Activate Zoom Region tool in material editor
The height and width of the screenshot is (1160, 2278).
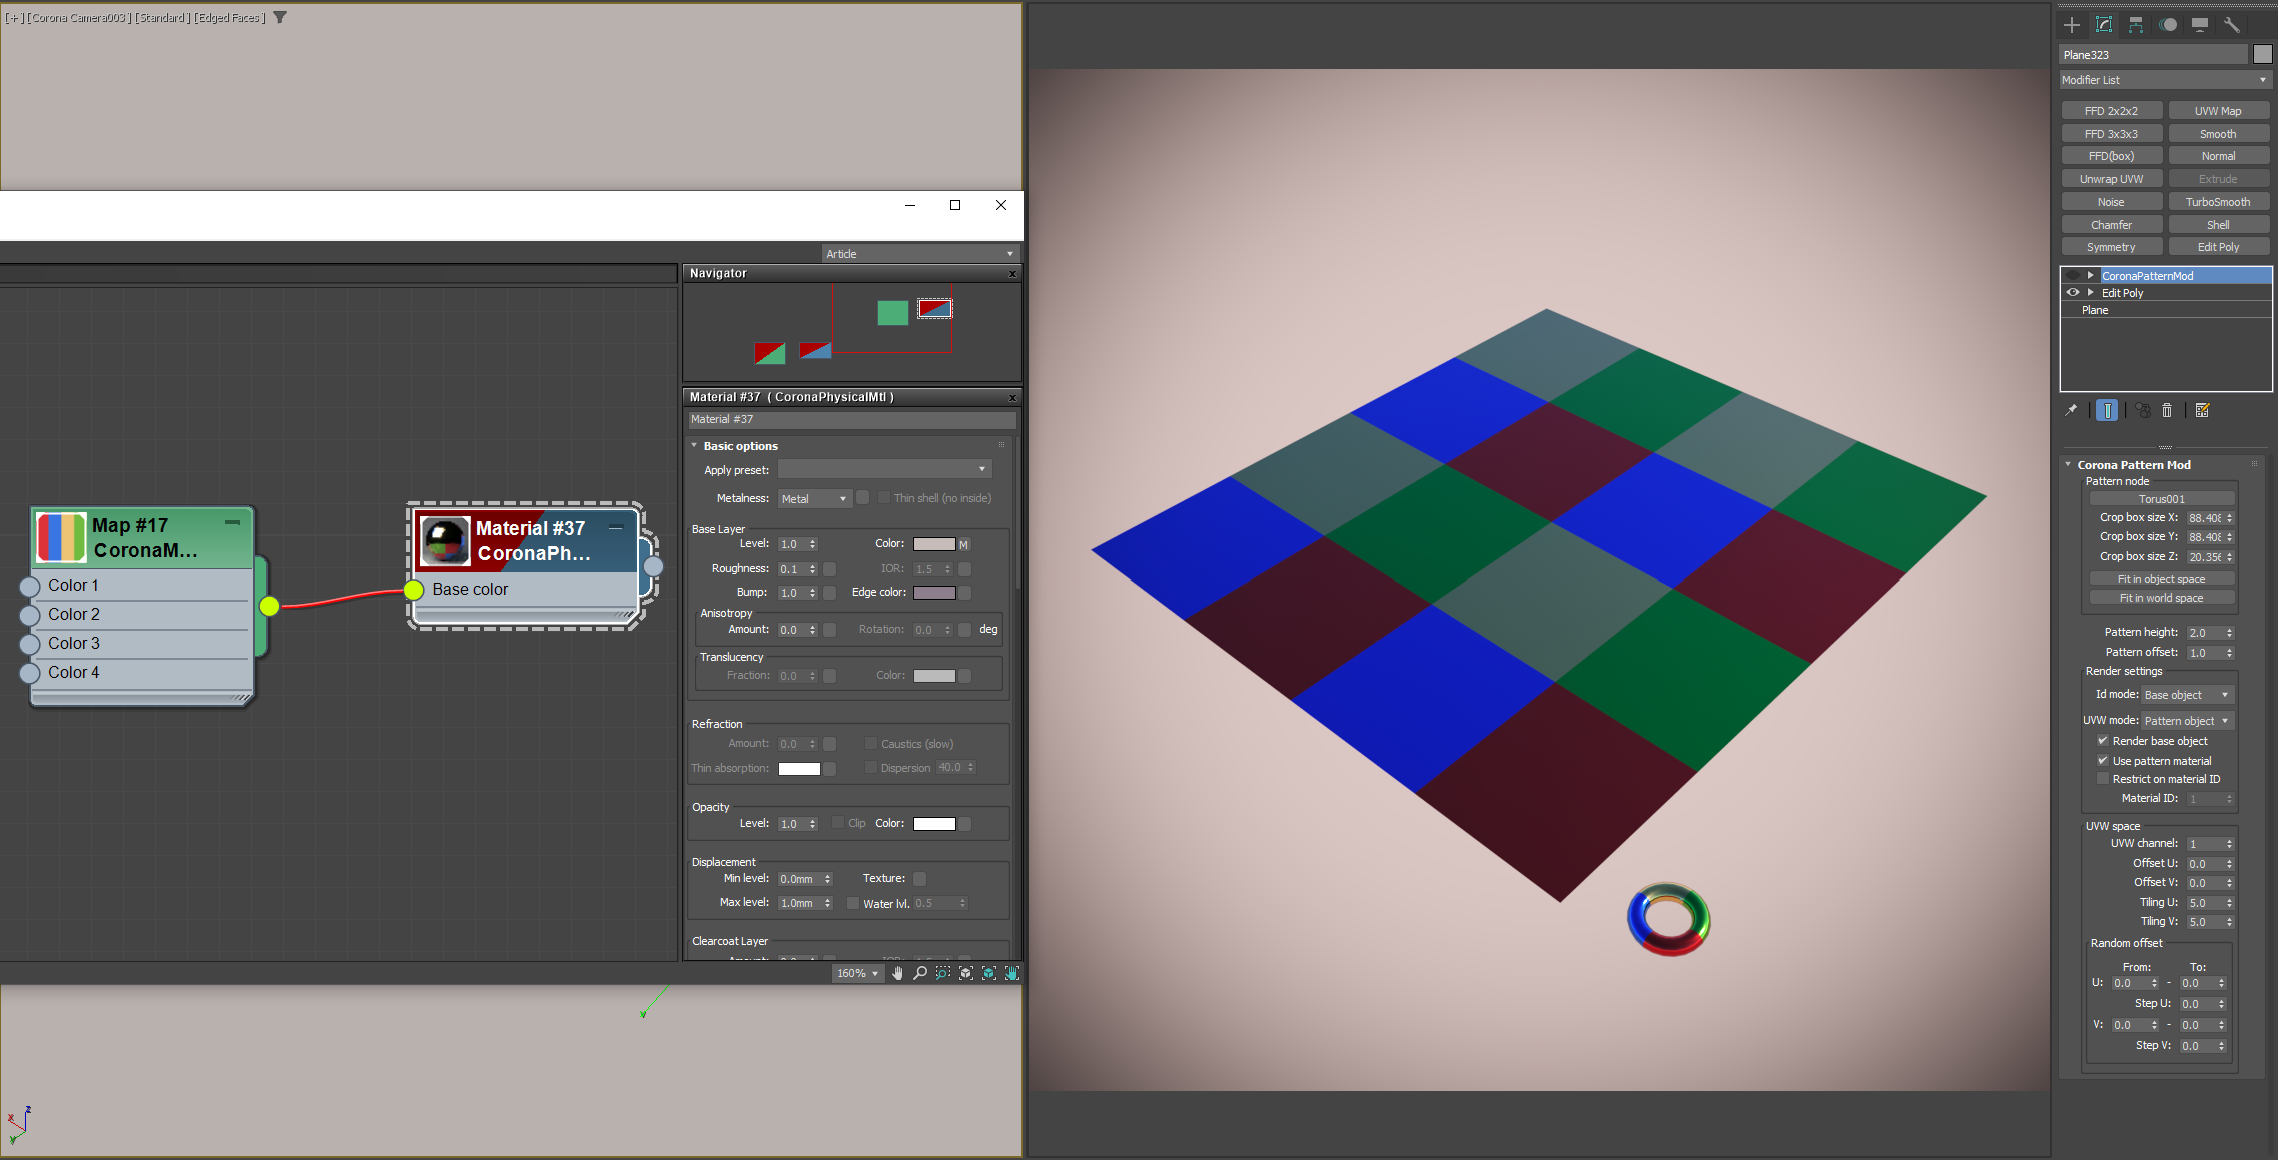942,973
